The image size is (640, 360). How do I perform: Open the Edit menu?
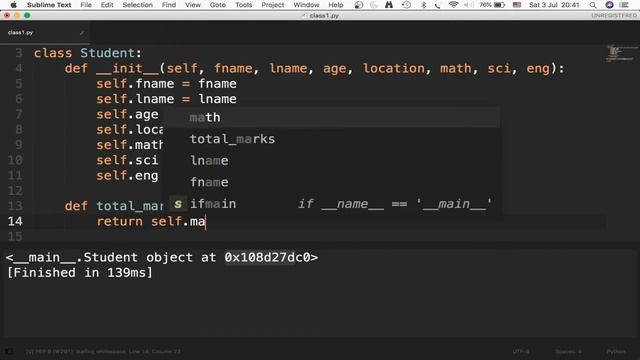click(107, 5)
